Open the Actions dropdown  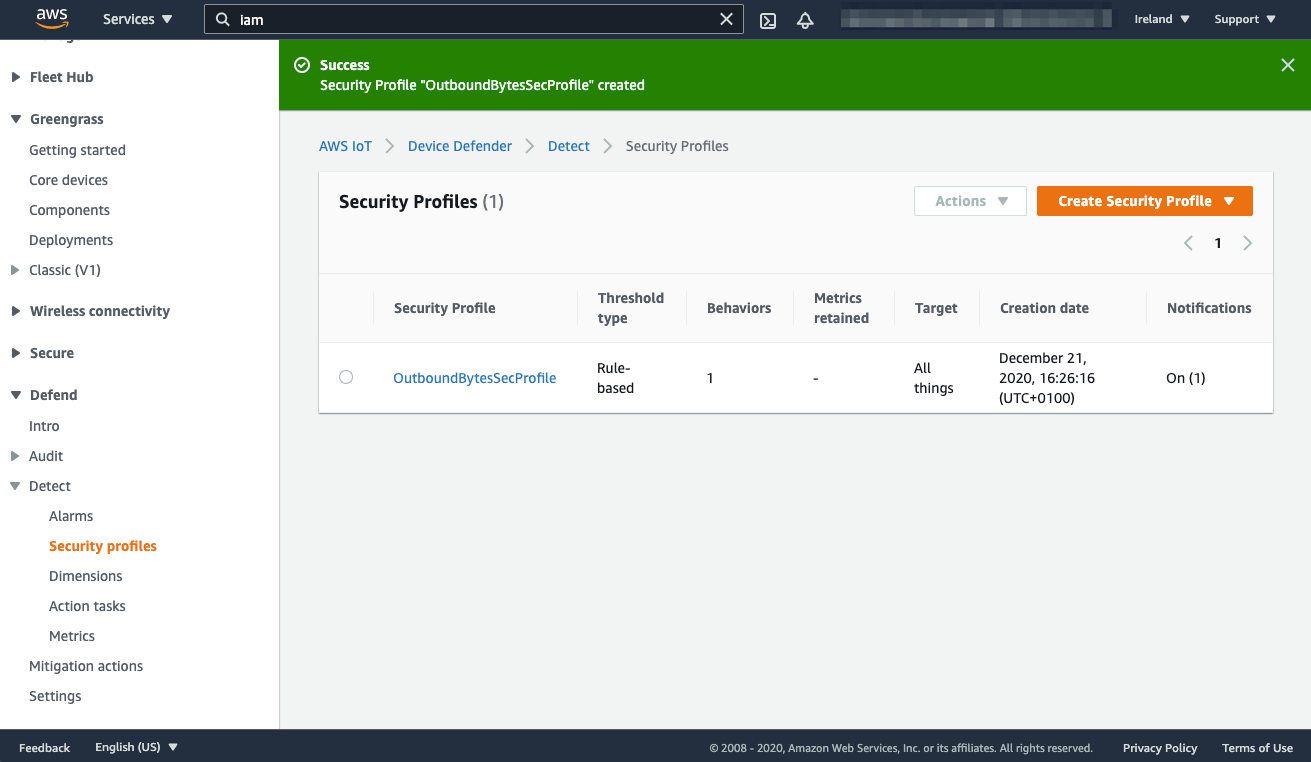point(970,201)
